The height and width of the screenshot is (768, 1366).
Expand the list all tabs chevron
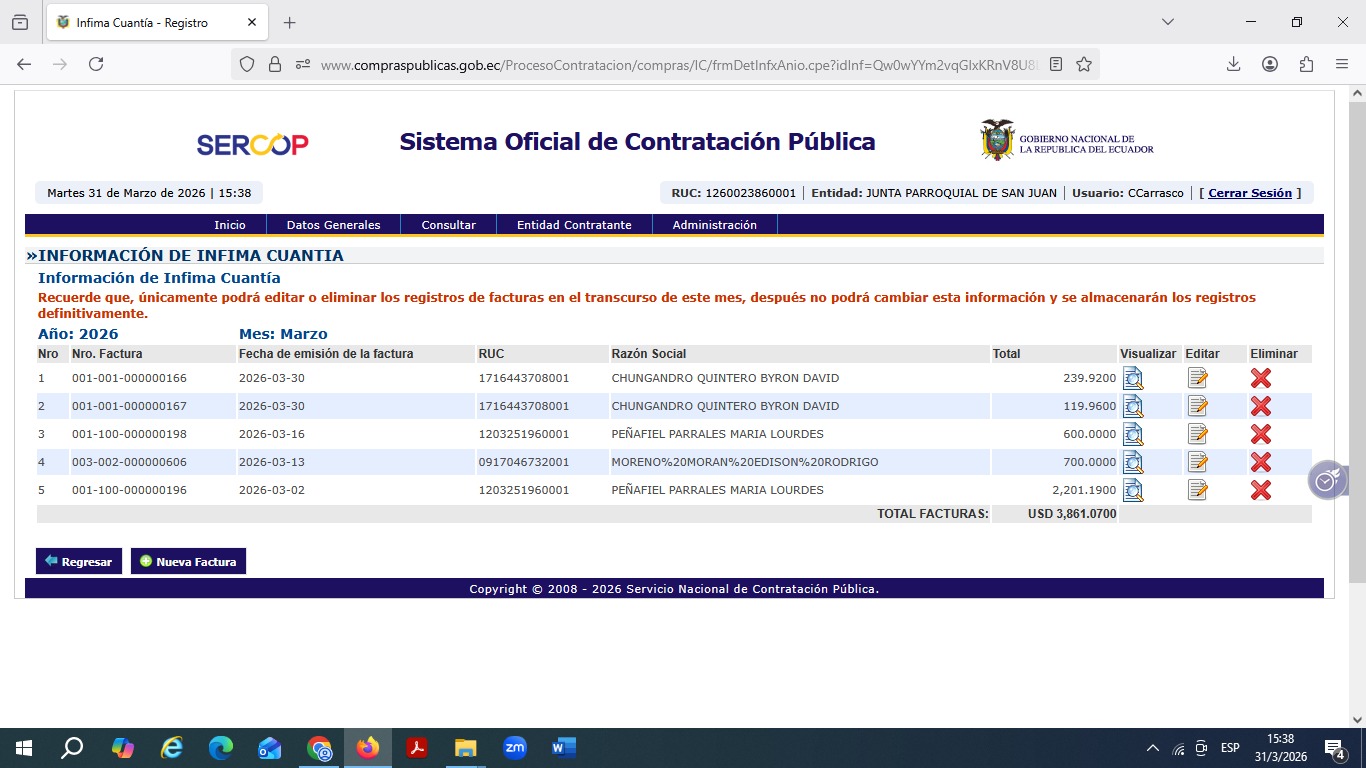[1167, 22]
